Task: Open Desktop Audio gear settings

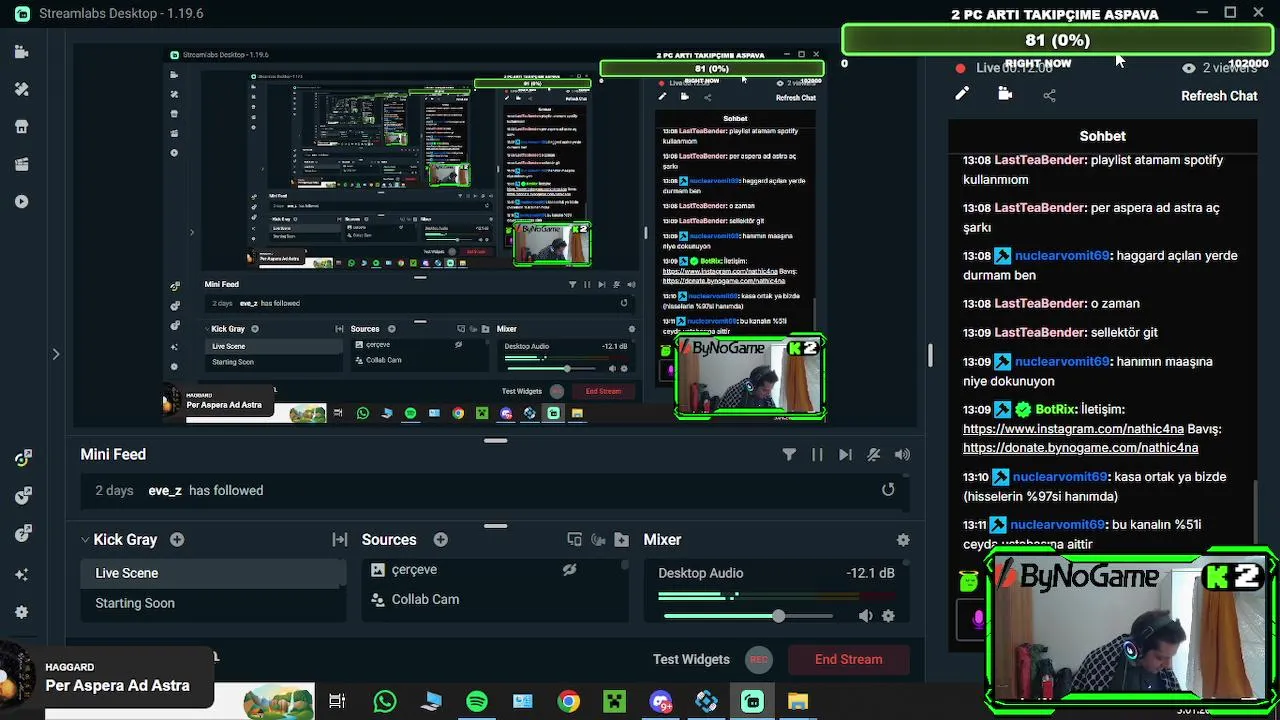Action: [888, 616]
